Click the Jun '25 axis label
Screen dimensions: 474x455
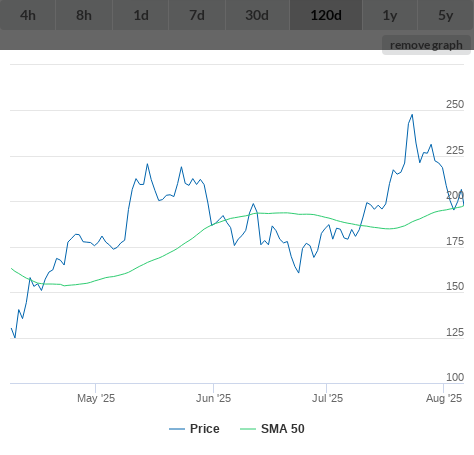click(213, 398)
